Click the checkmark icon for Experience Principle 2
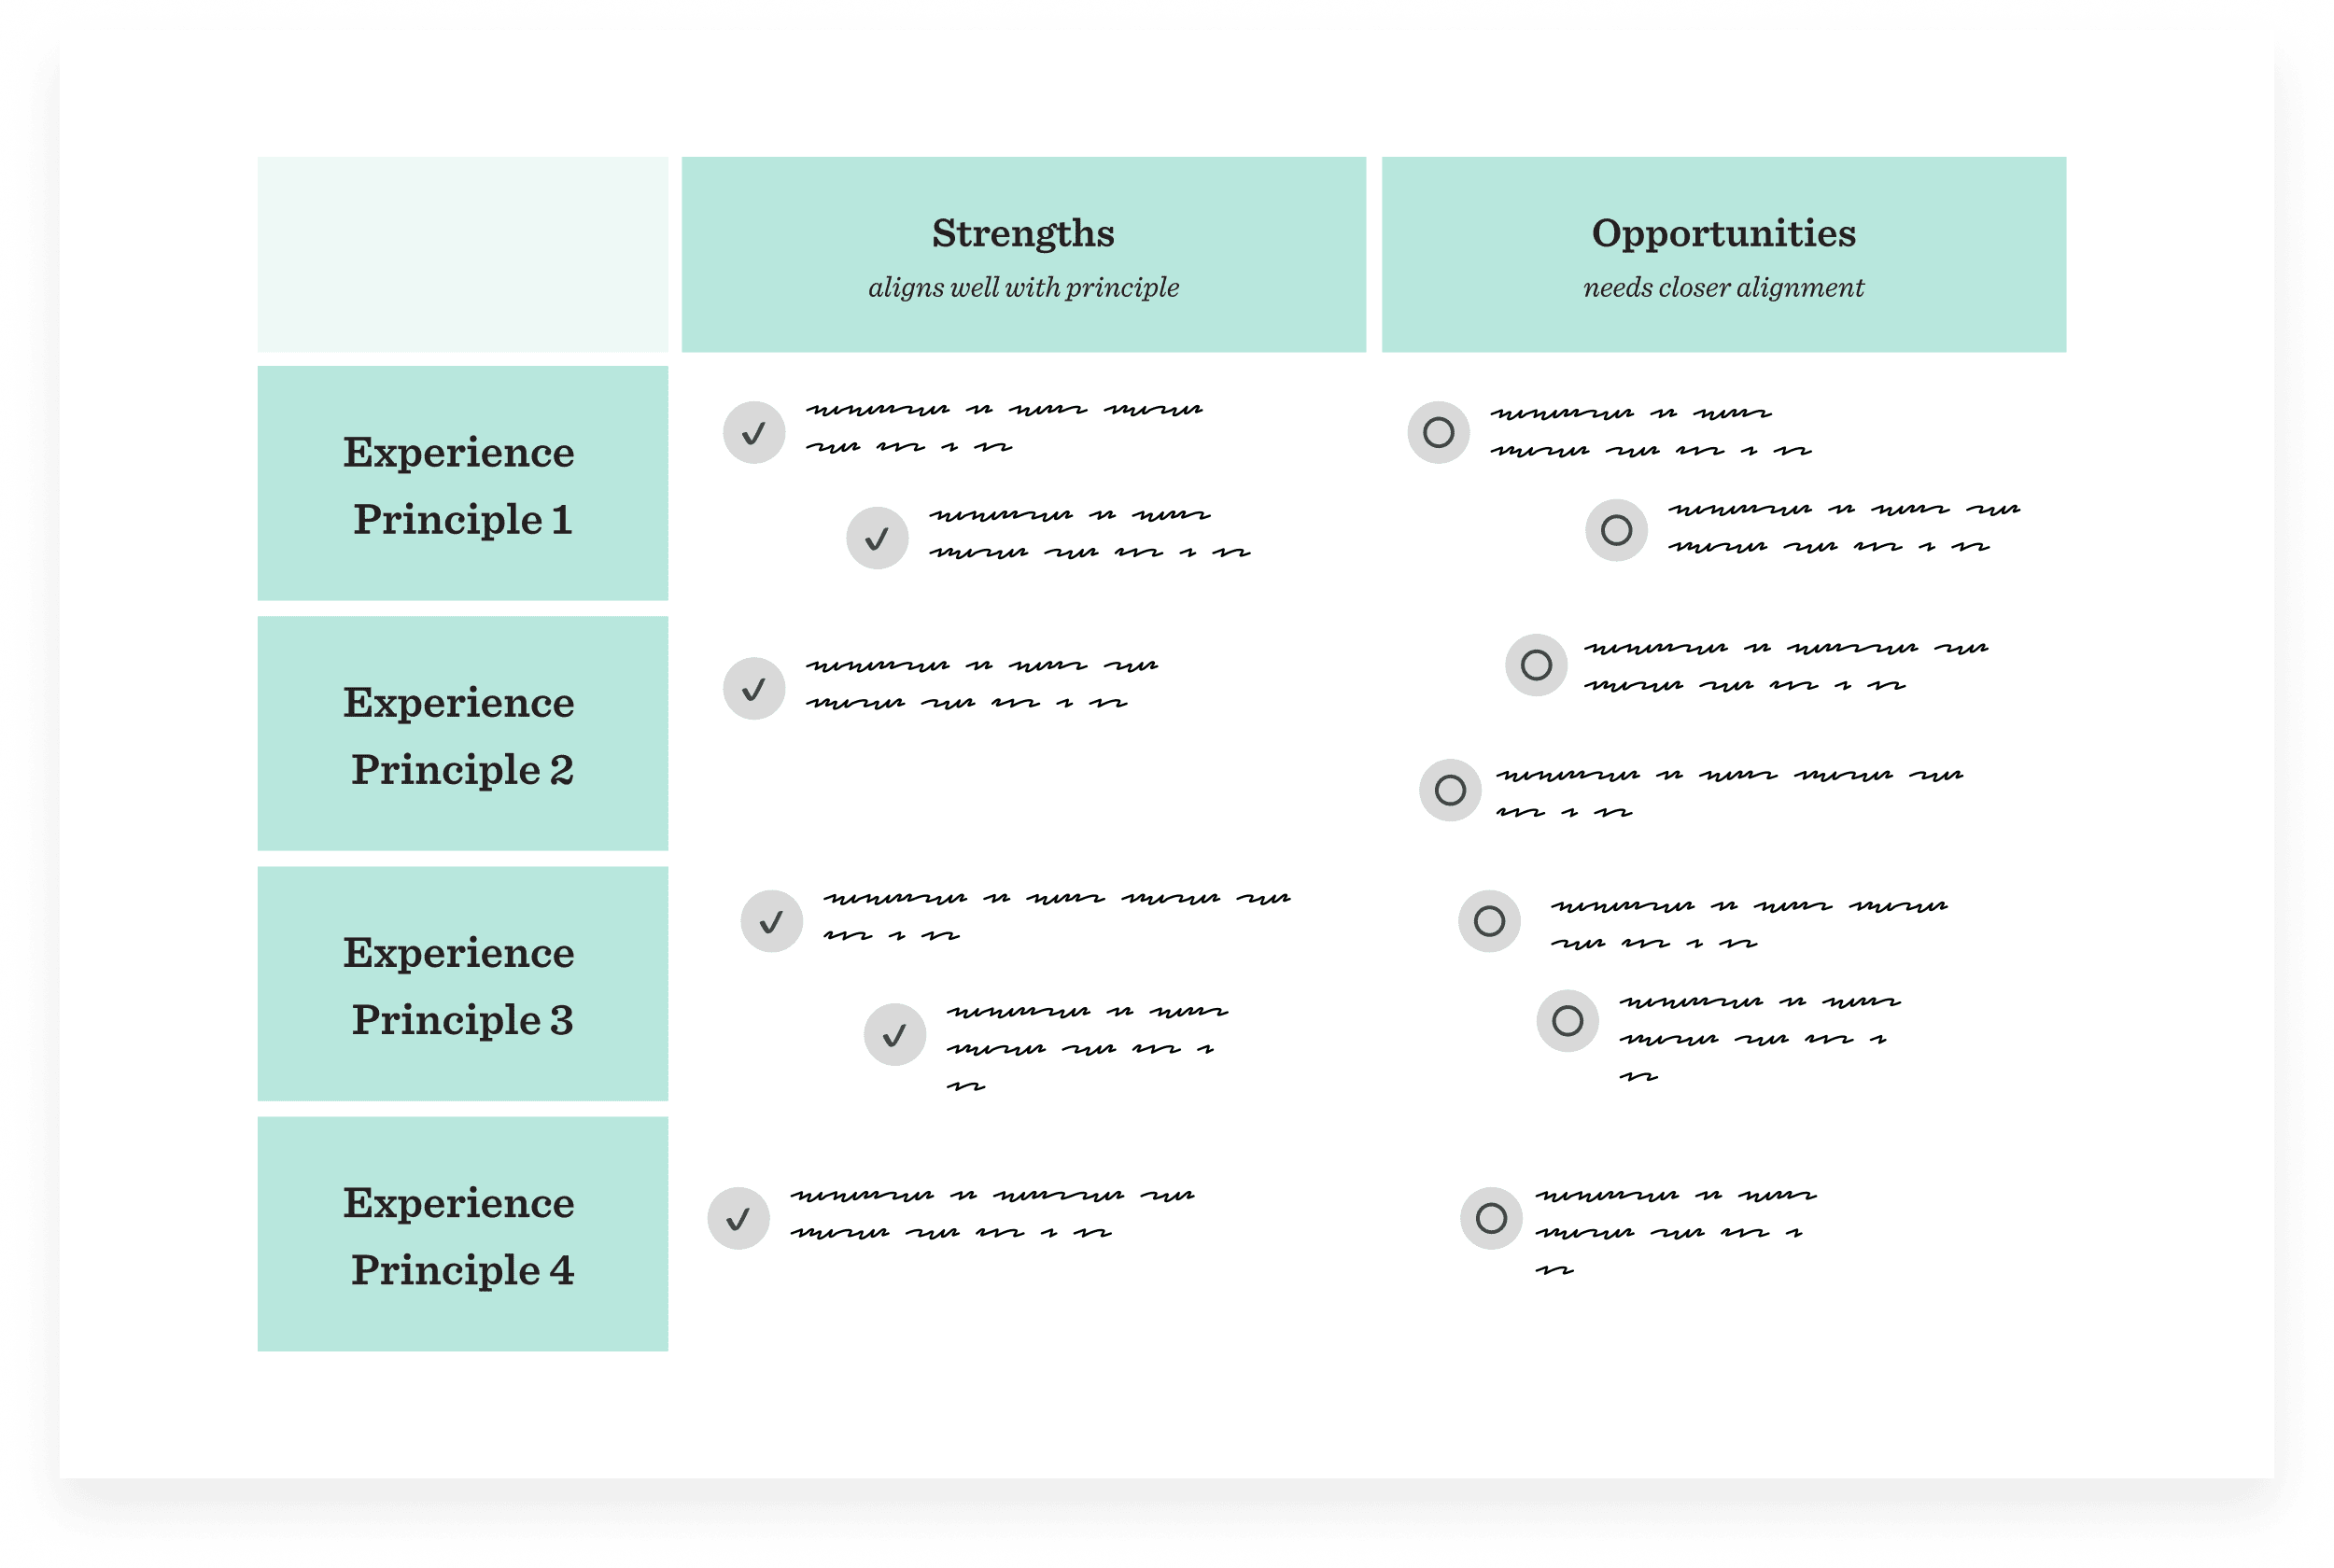Image resolution: width=2334 pixels, height=1568 pixels. 756,688
